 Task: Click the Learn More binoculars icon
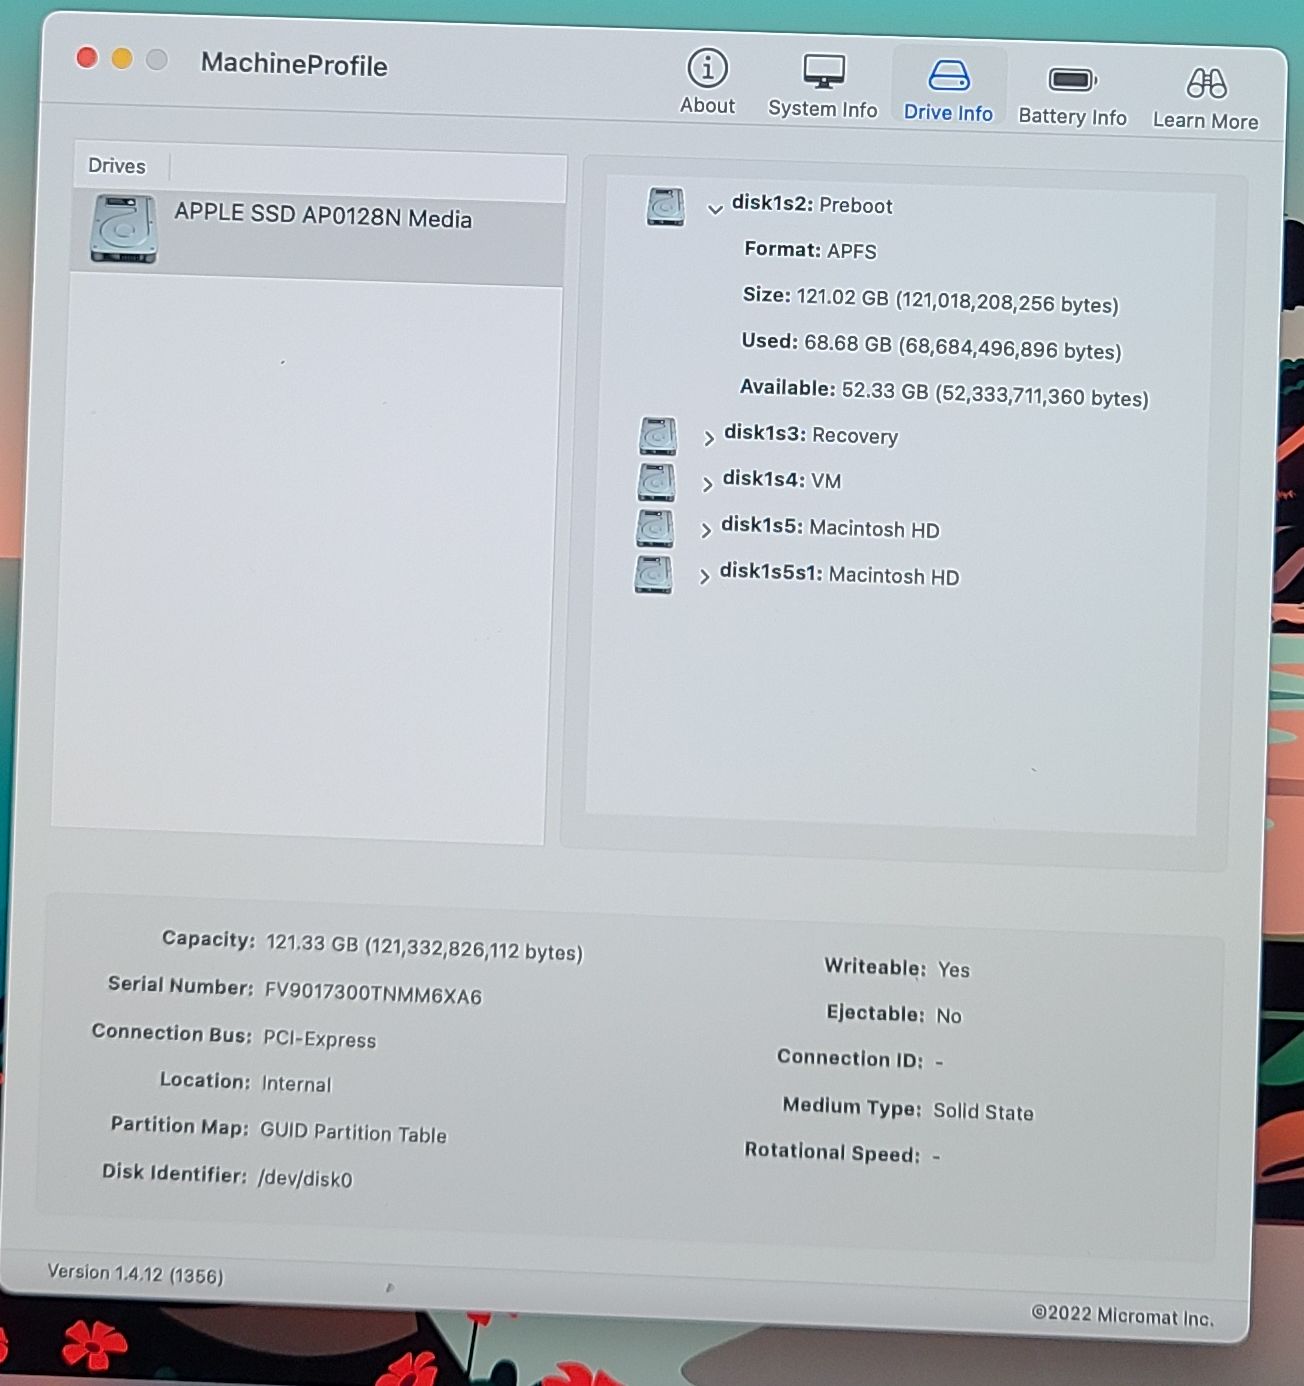tap(1206, 84)
